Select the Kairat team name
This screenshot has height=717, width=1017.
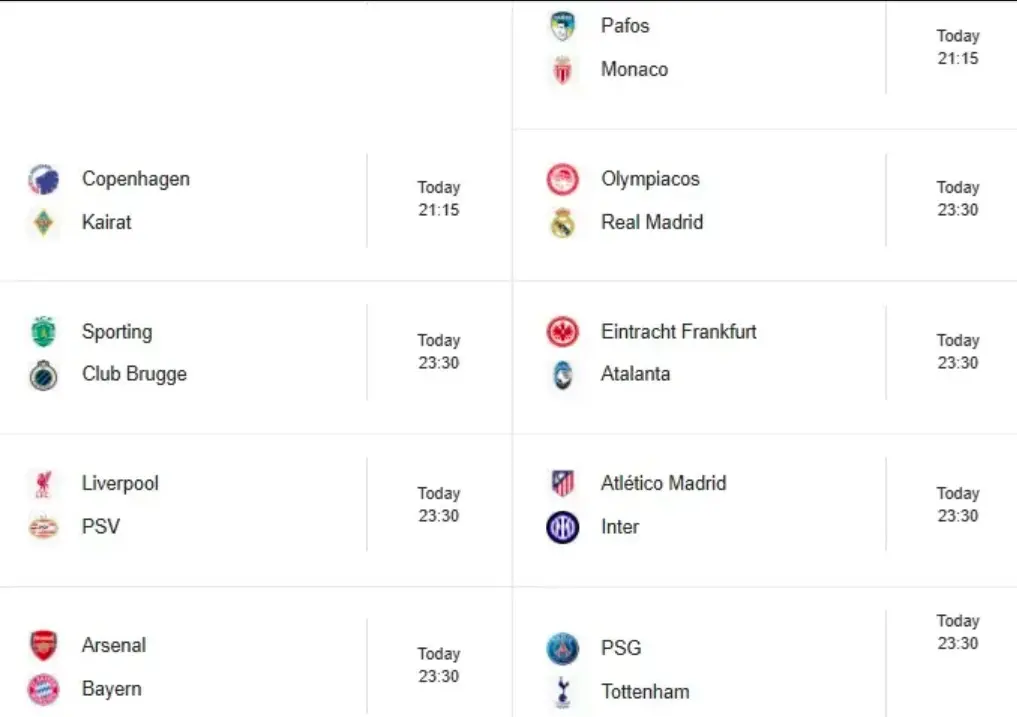pyautogui.click(x=107, y=222)
